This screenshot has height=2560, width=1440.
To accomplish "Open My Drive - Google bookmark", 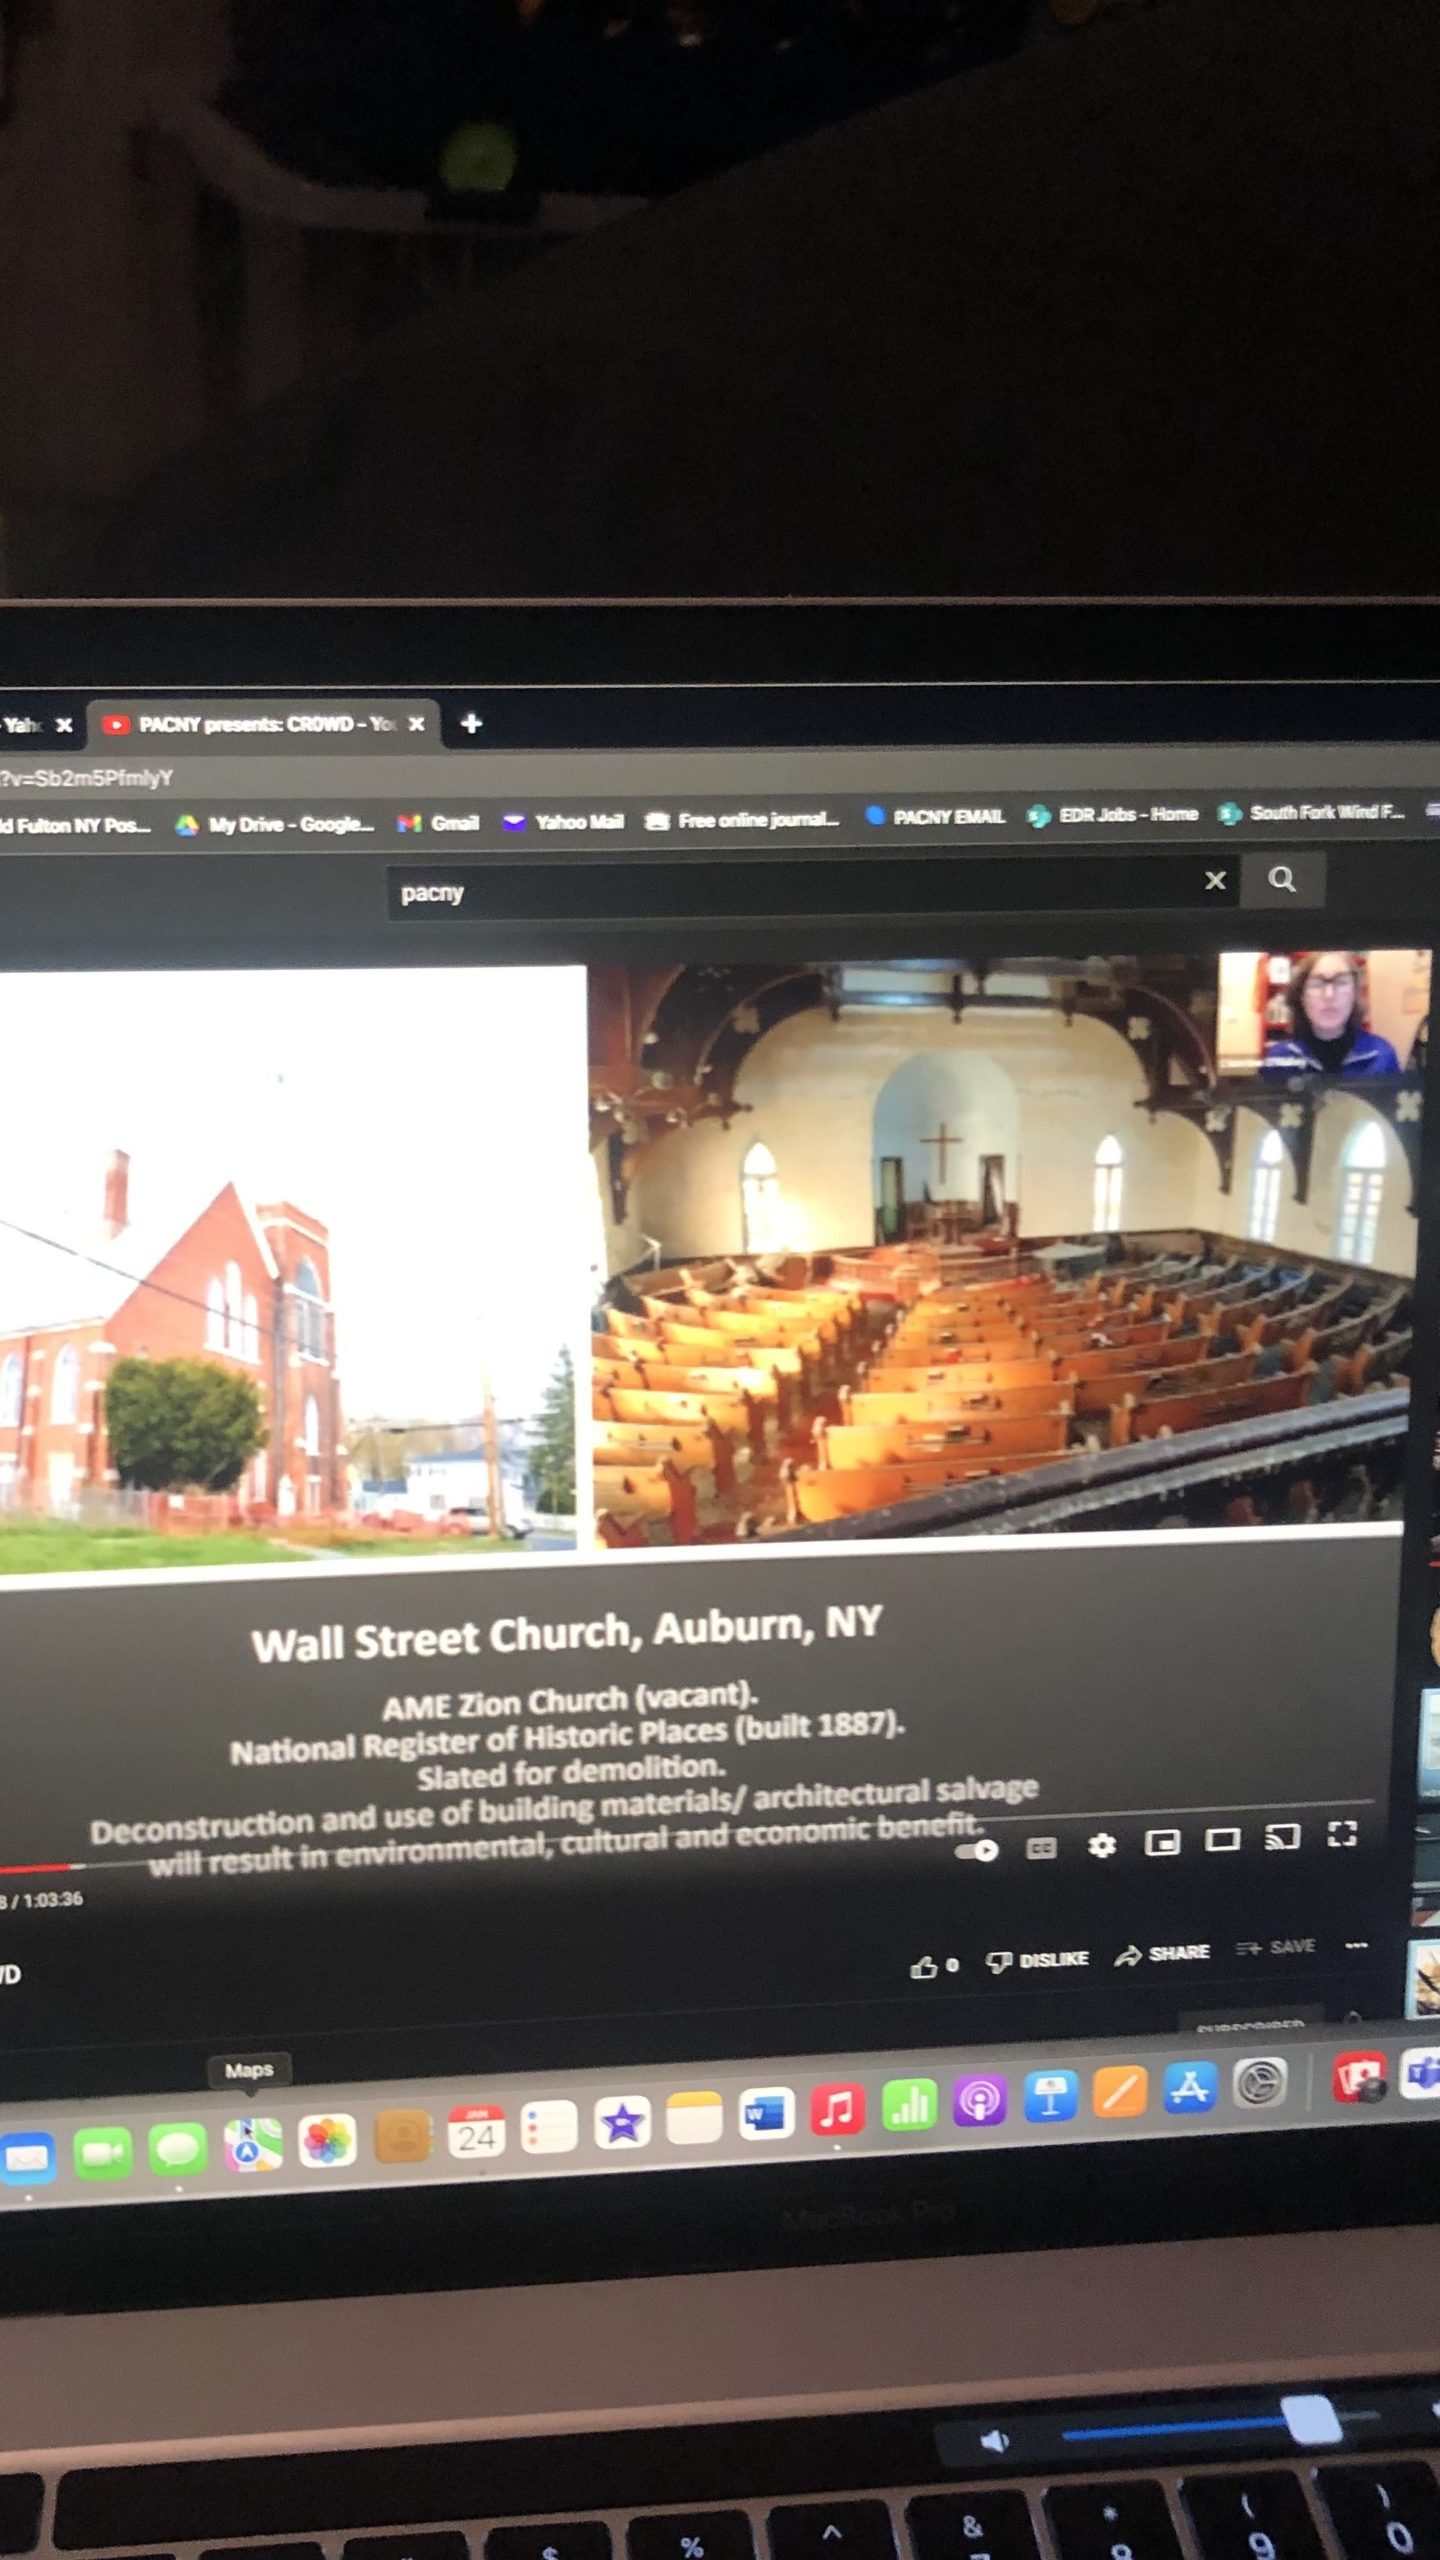I will click(x=275, y=825).
